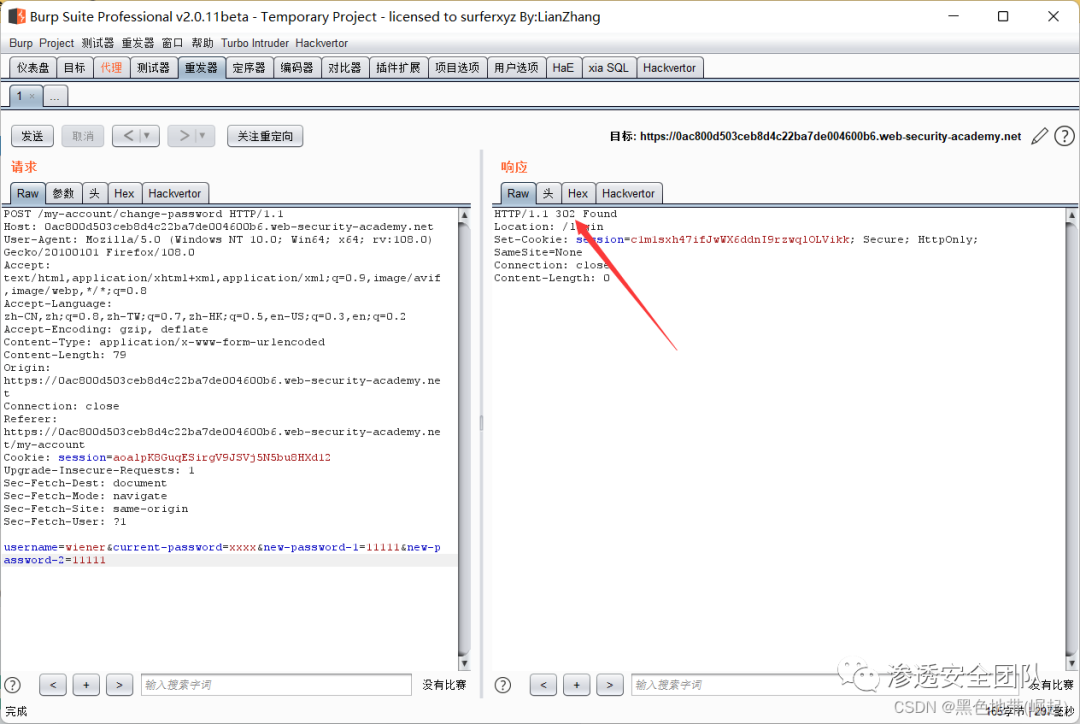Viewport: 1080px width, 724px height.
Task: Open the Project menu
Action: point(56,43)
